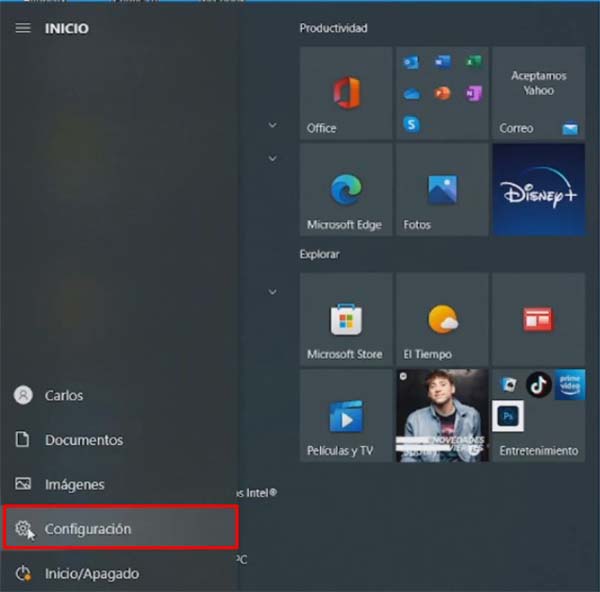Open OneDrive from the Office apps folder
The height and width of the screenshot is (592, 600).
411,93
